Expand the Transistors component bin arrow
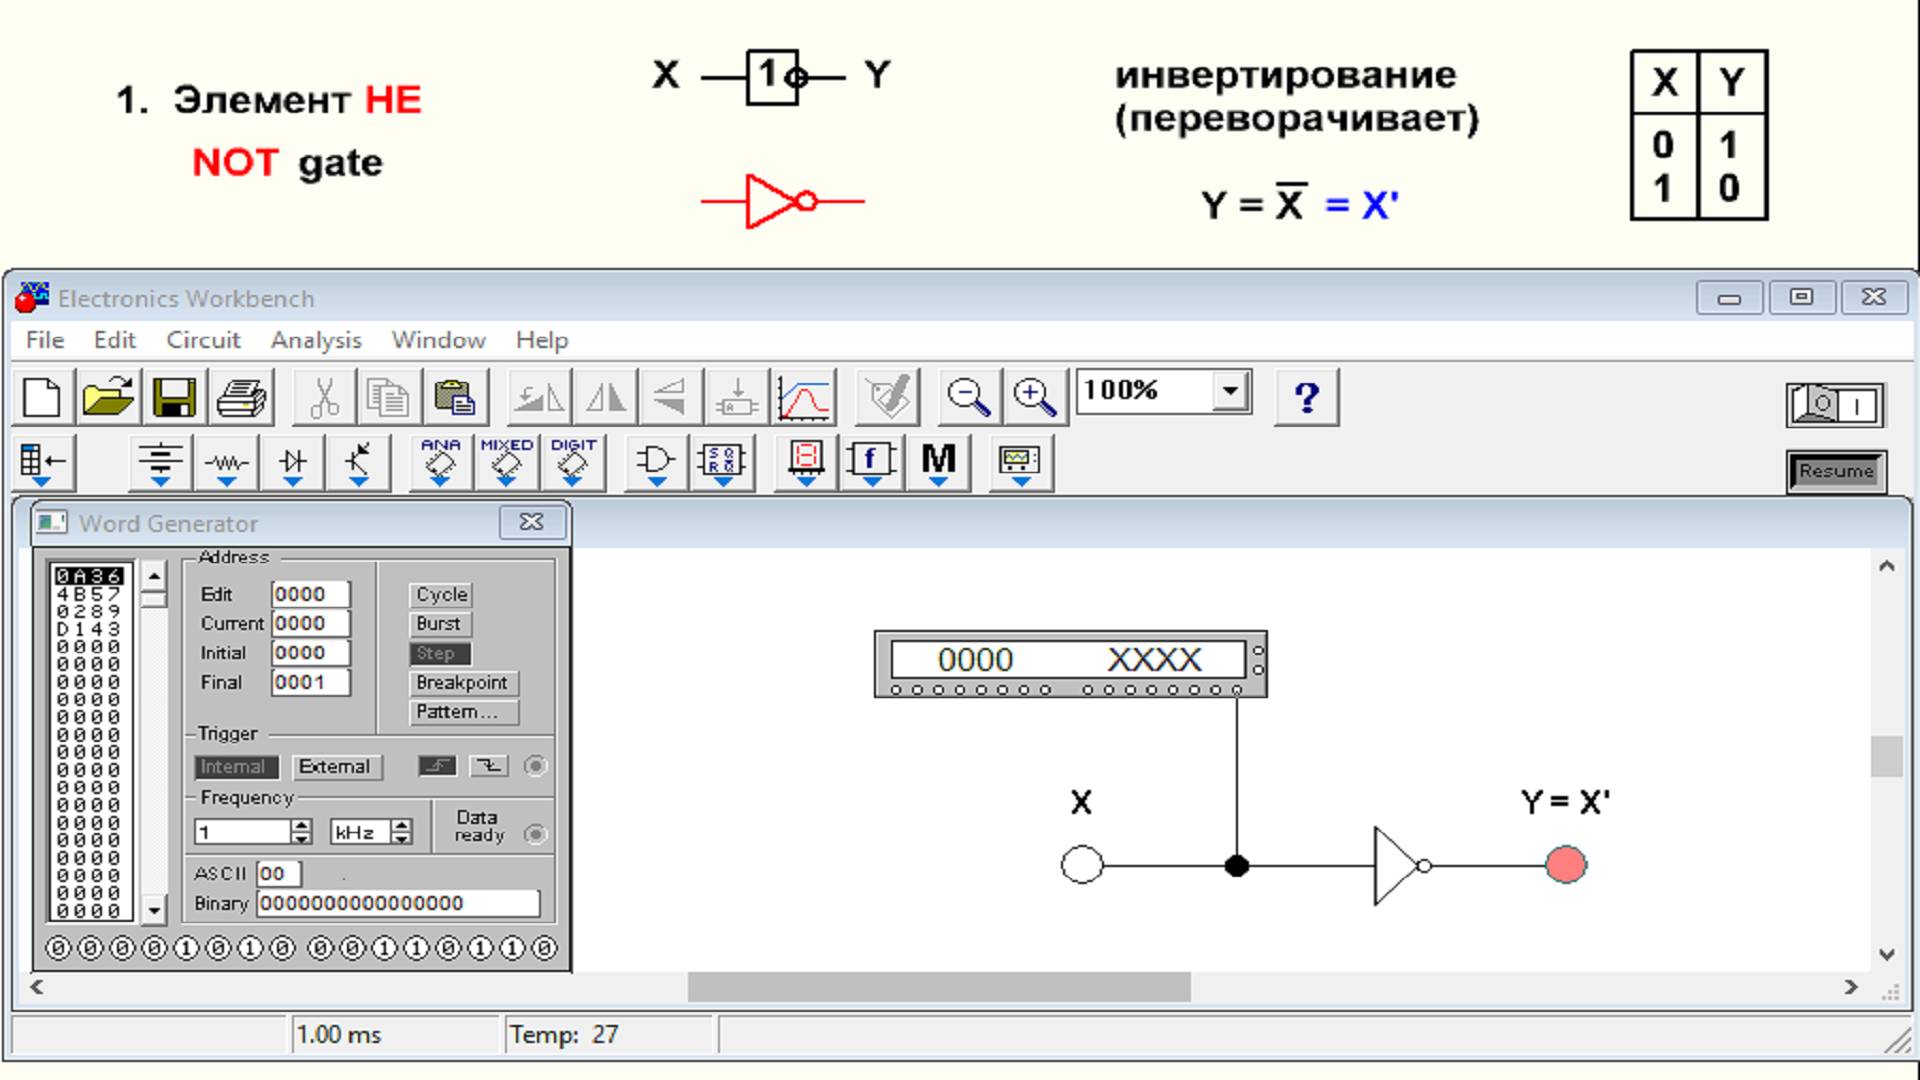The width and height of the screenshot is (1920, 1080). click(x=358, y=481)
